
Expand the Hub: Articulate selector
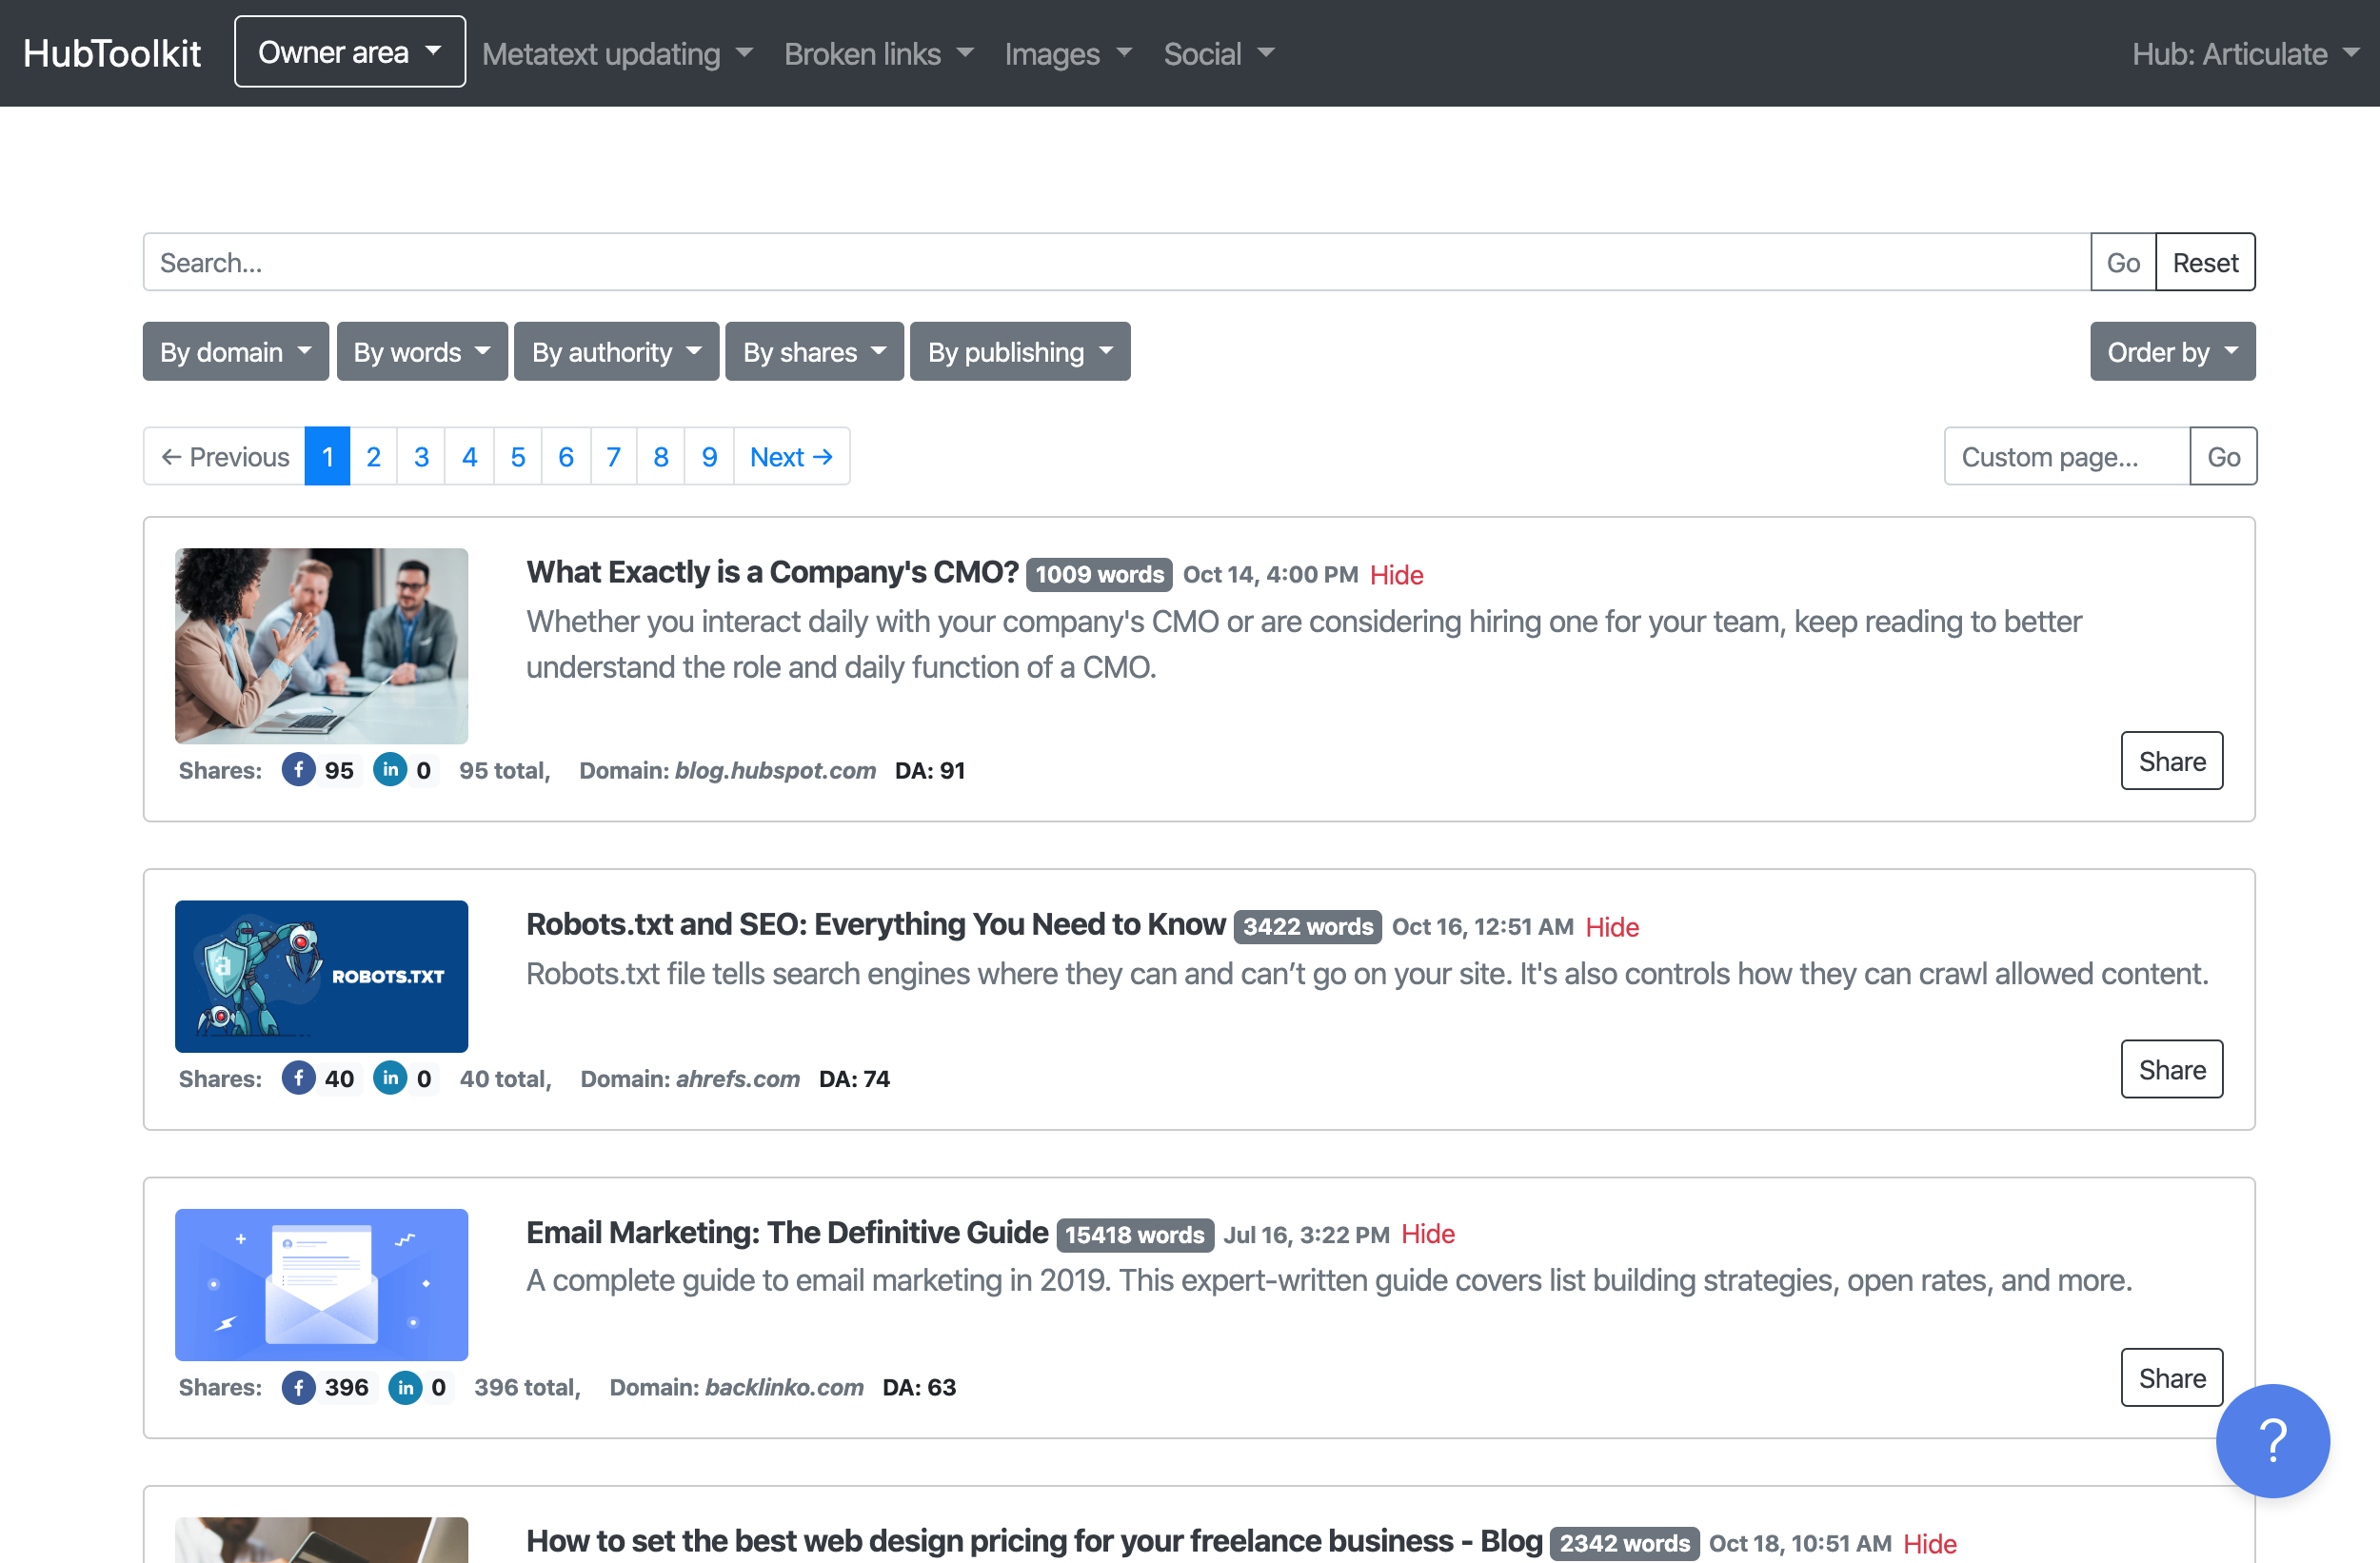[x=2246, y=53]
